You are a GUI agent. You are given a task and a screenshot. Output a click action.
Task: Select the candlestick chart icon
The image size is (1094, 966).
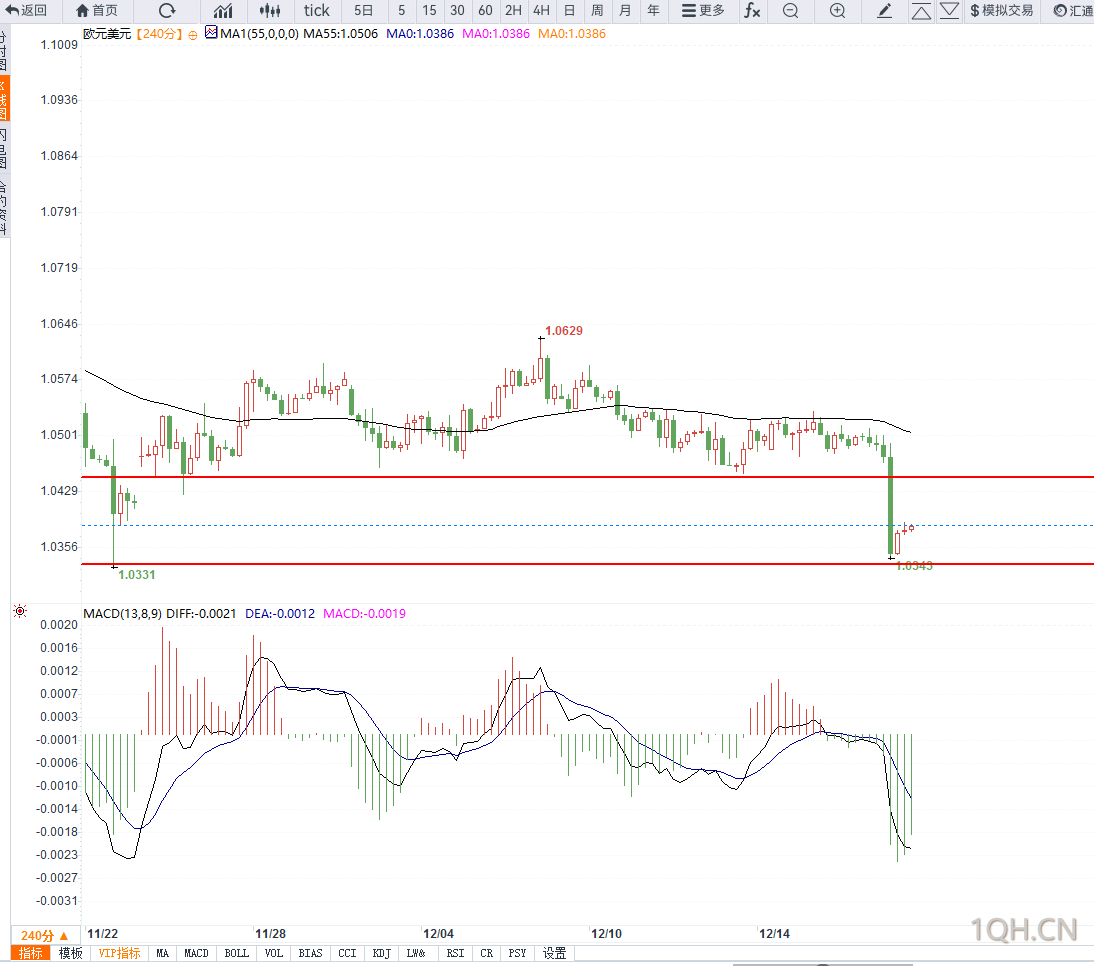(269, 10)
